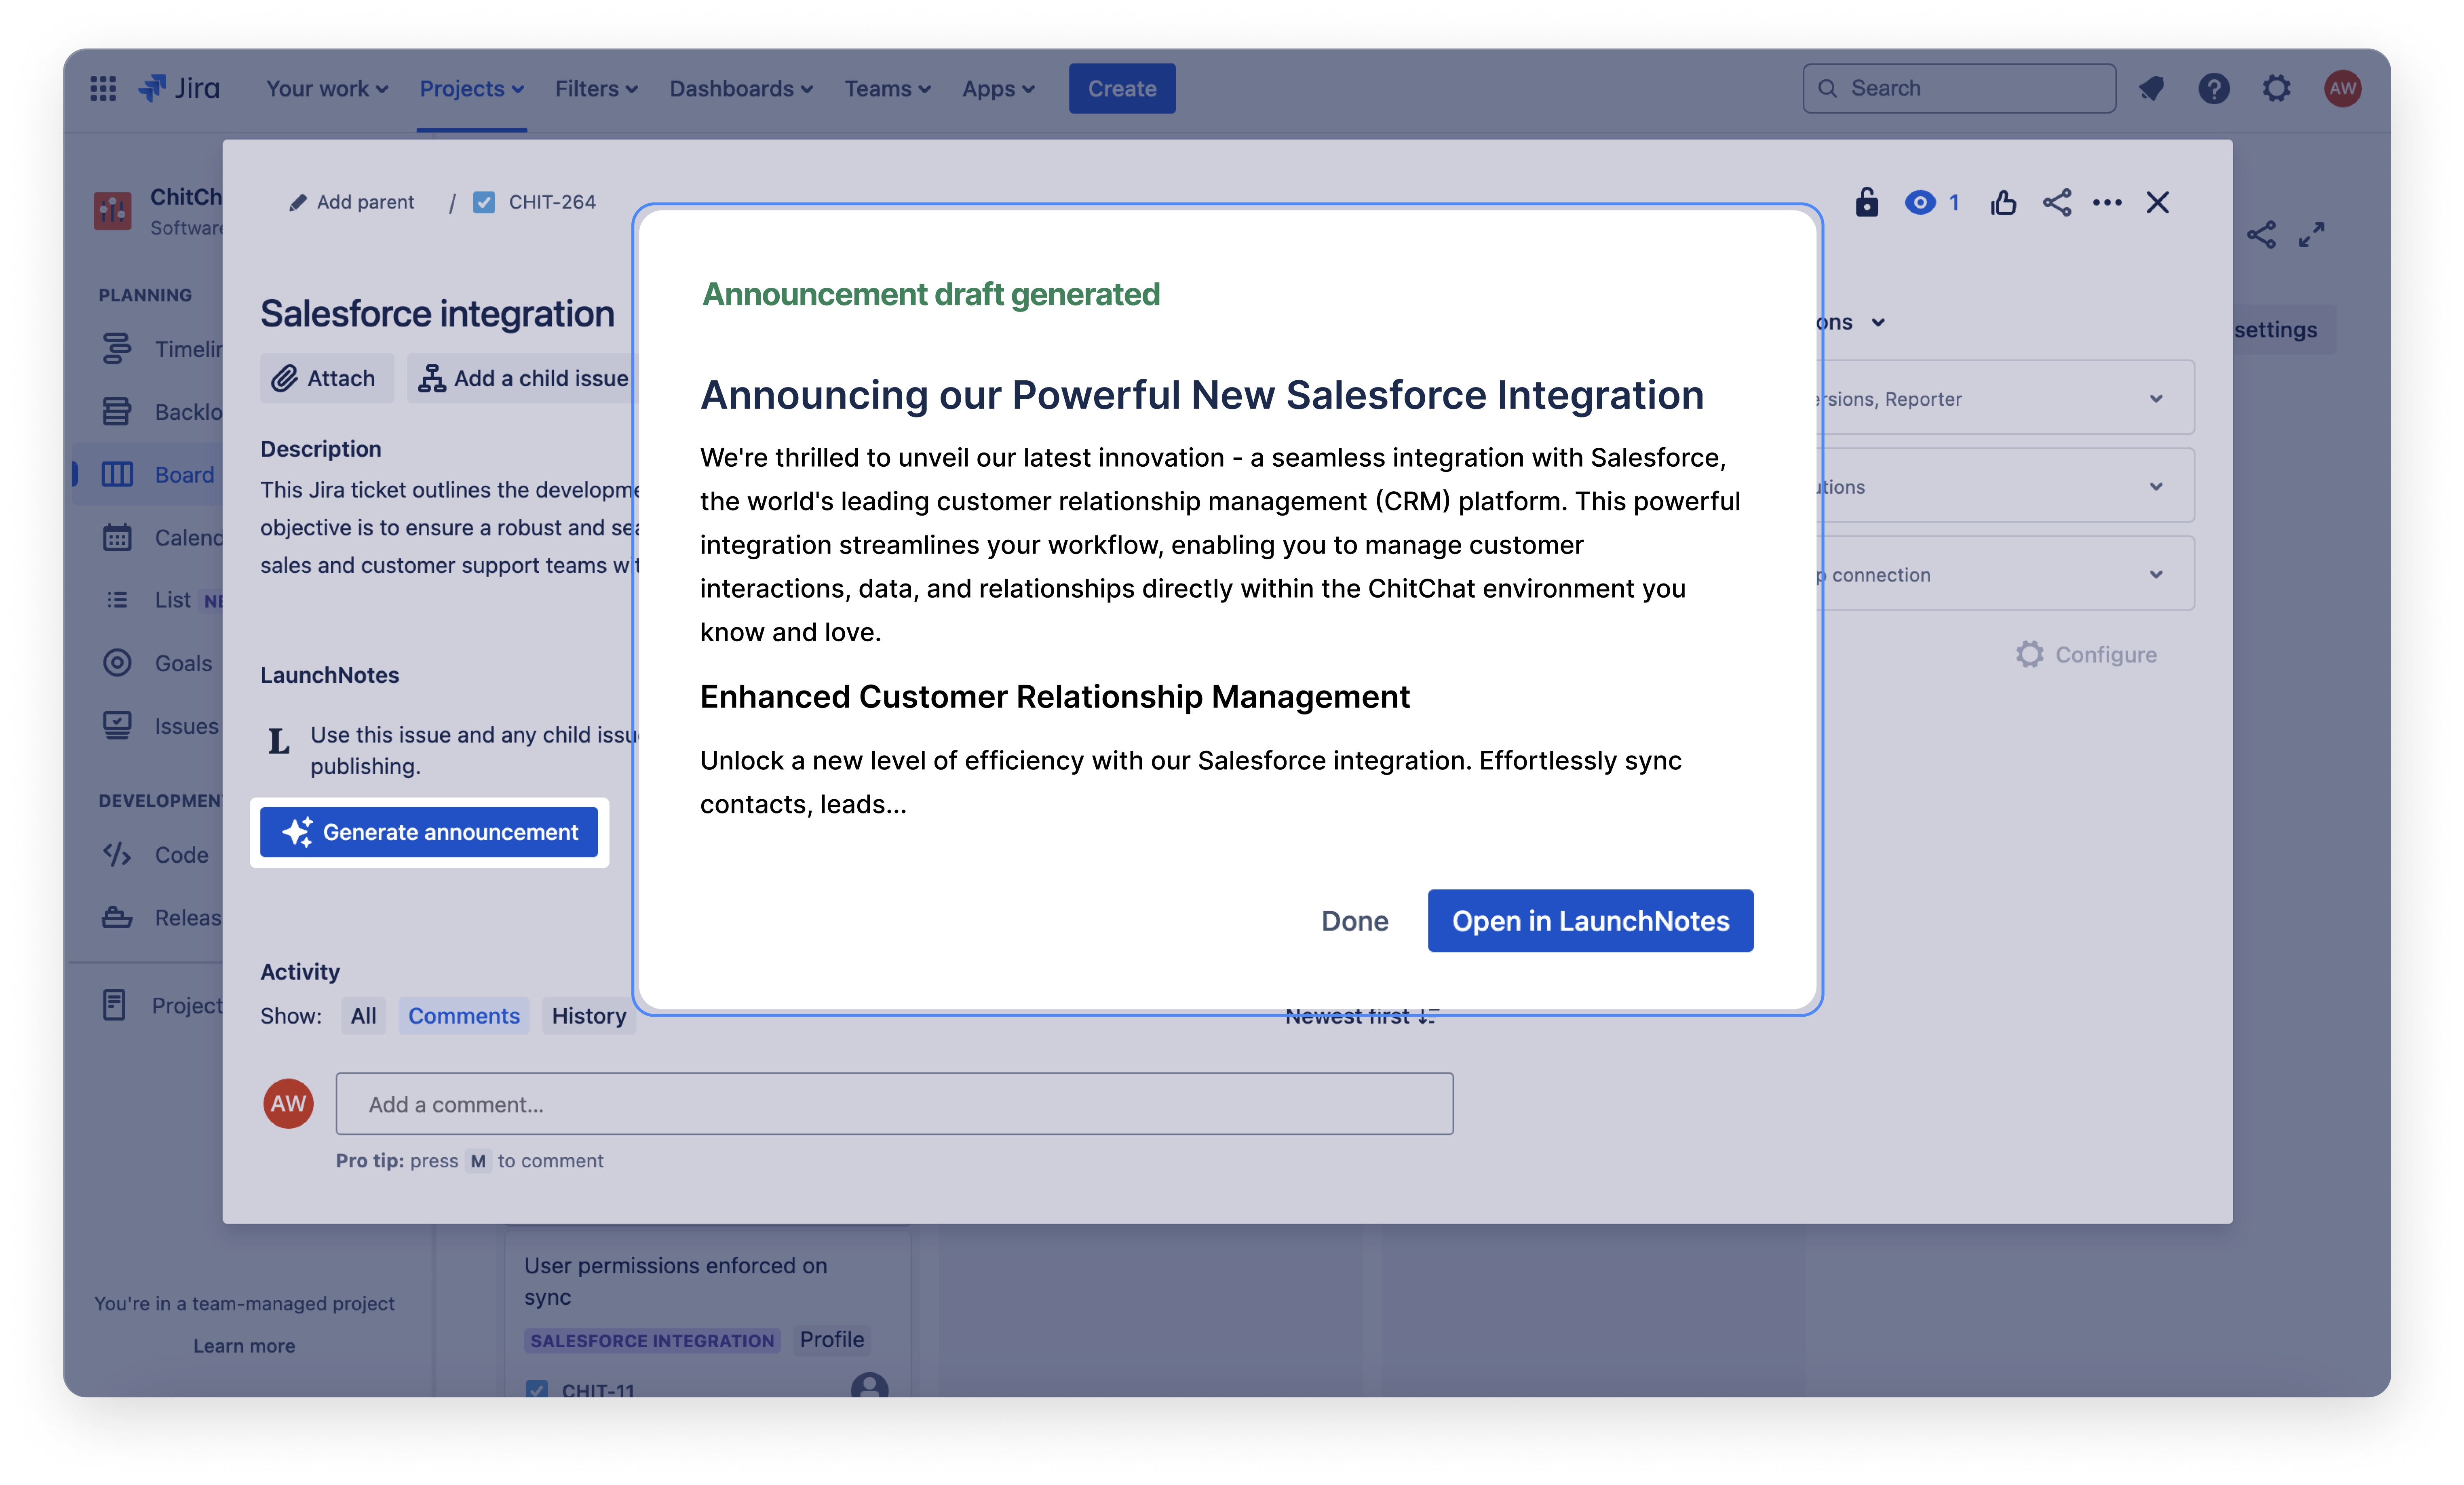
Task: Open Issues in the sidebar
Action: (x=160, y=726)
